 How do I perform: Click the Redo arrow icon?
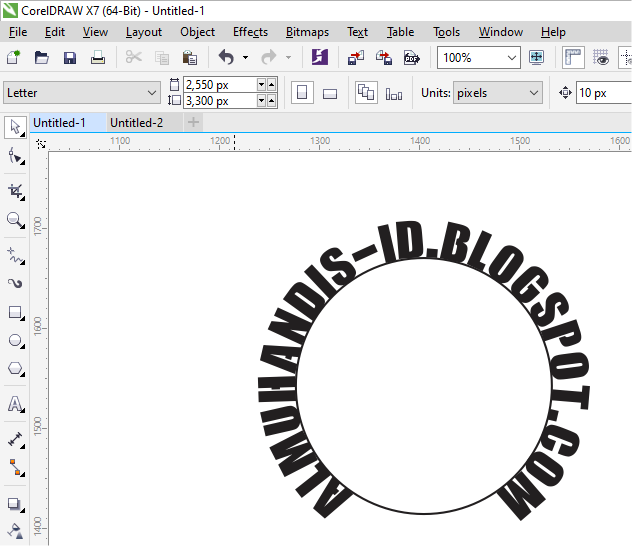269,58
